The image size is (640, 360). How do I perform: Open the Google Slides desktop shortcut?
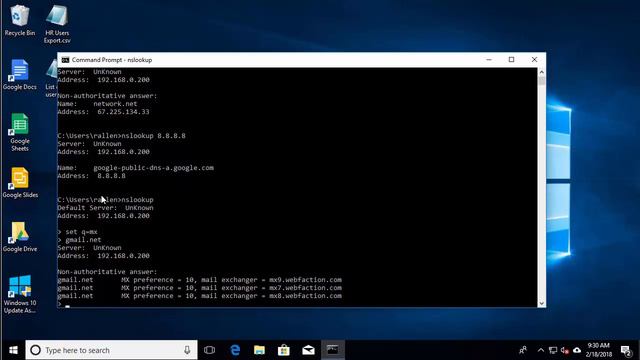[x=20, y=183]
